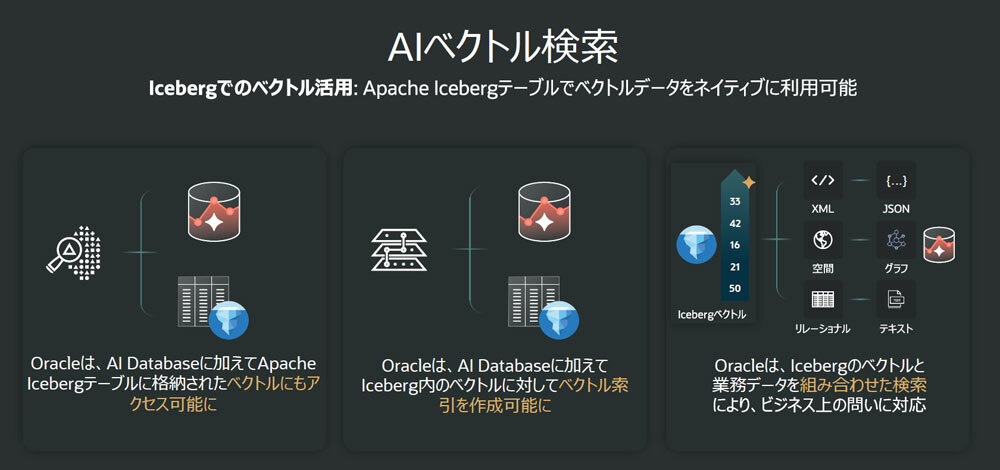
Task: Click the Iceberg table icon in first card
Action: (213, 307)
